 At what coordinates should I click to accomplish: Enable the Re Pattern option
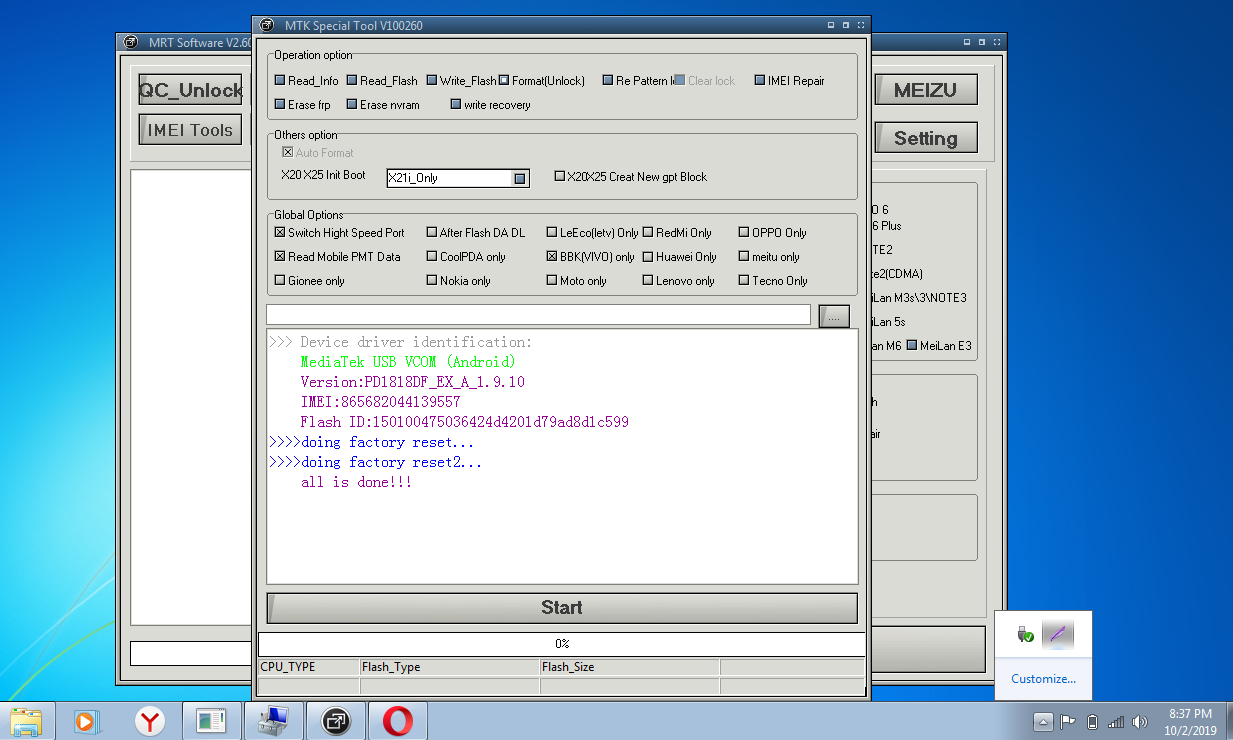[x=608, y=81]
